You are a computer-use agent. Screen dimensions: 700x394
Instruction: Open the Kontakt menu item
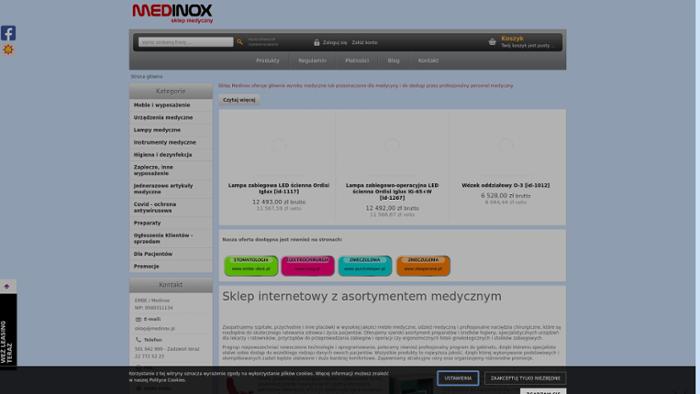pyautogui.click(x=428, y=61)
